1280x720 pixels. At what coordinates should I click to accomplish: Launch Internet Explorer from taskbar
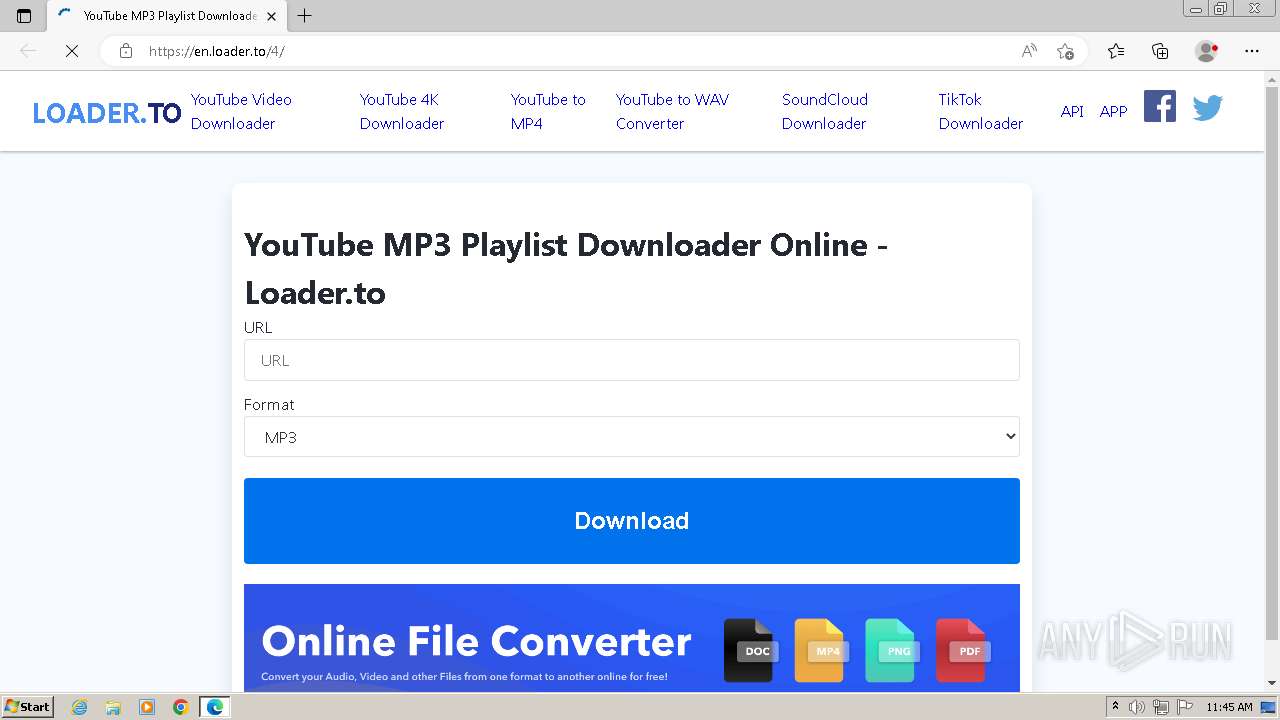[x=79, y=707]
